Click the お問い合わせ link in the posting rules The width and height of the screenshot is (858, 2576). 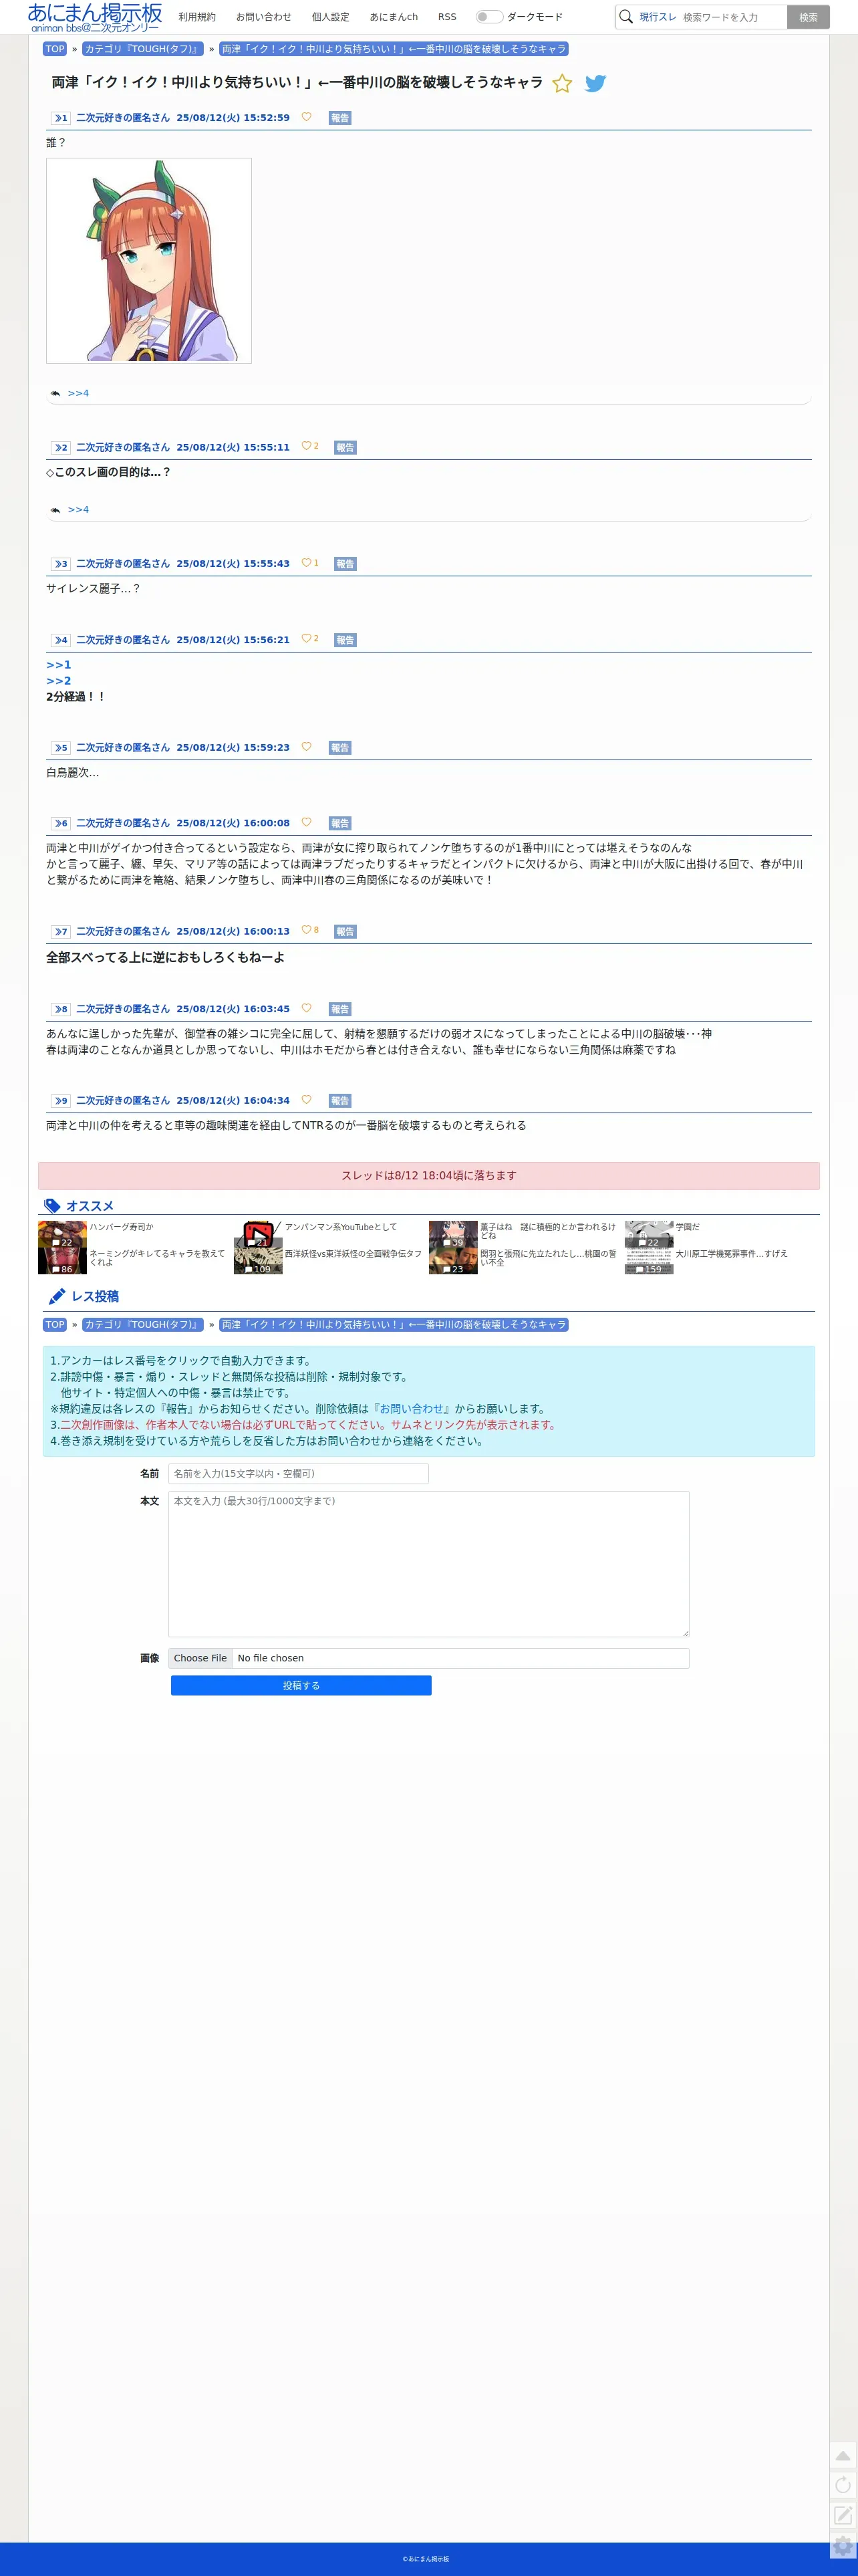pyautogui.click(x=411, y=1409)
